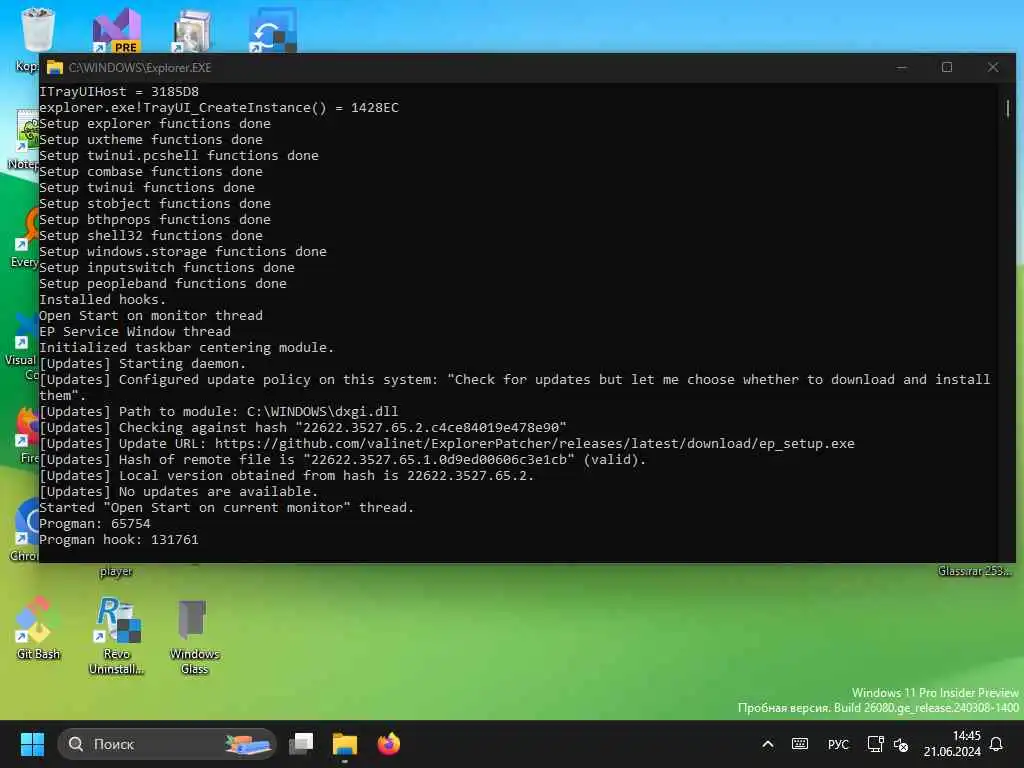Select Glass.rar file on desktop

[x=974, y=571]
